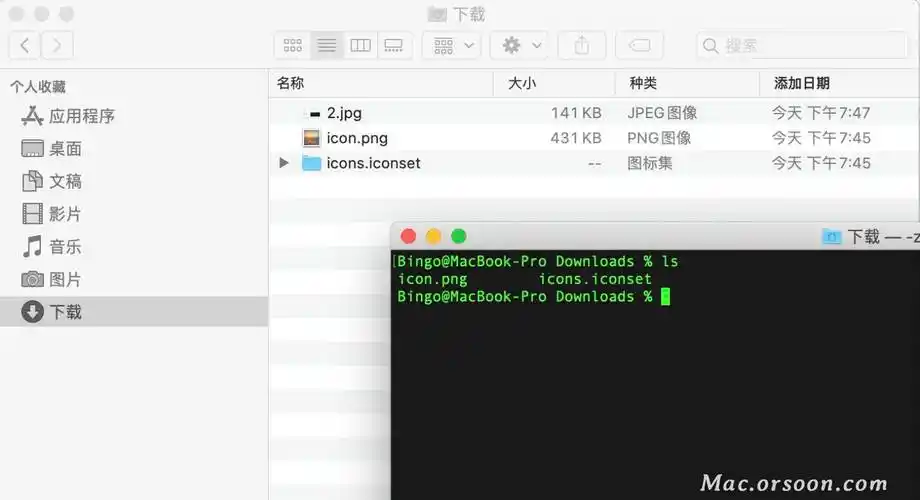Screen dimensions: 920x500
Task: Go forward in Finder history
Action: pos(57,45)
